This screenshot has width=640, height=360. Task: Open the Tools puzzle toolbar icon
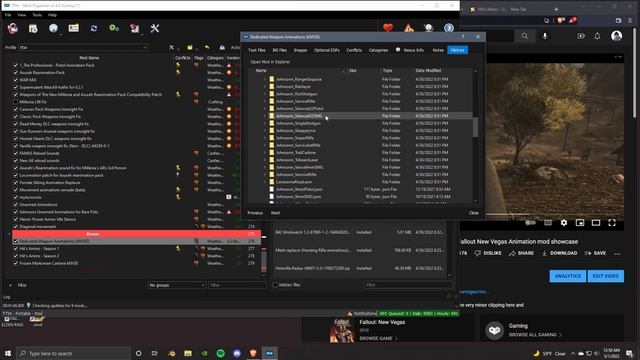[135, 28]
